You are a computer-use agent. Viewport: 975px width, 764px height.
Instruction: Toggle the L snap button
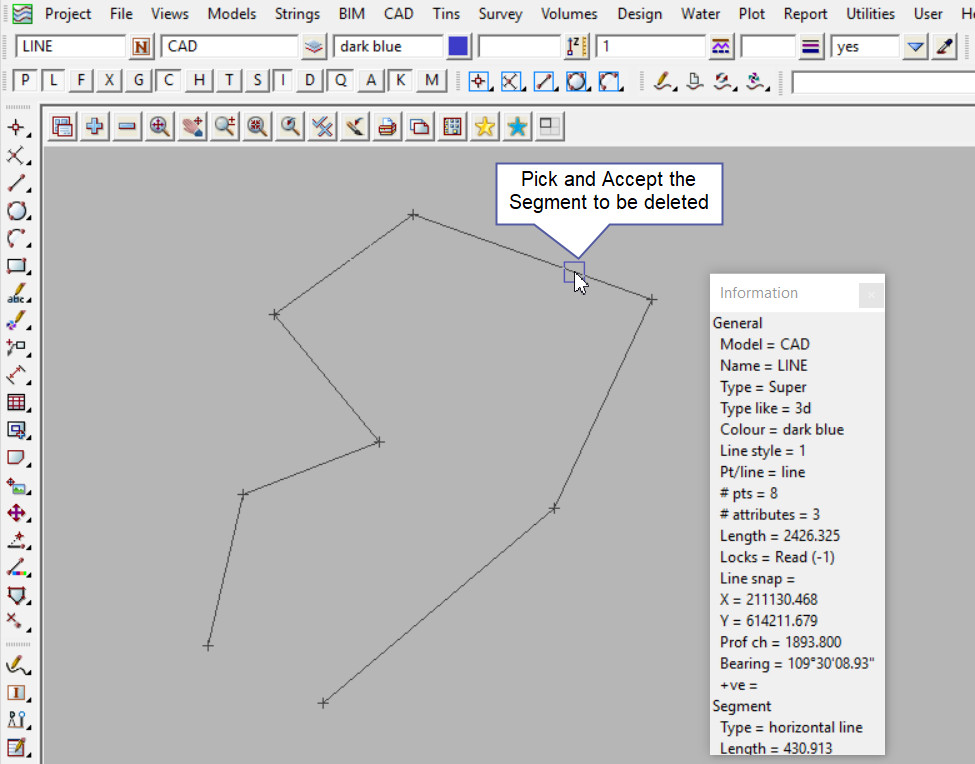[x=54, y=81]
